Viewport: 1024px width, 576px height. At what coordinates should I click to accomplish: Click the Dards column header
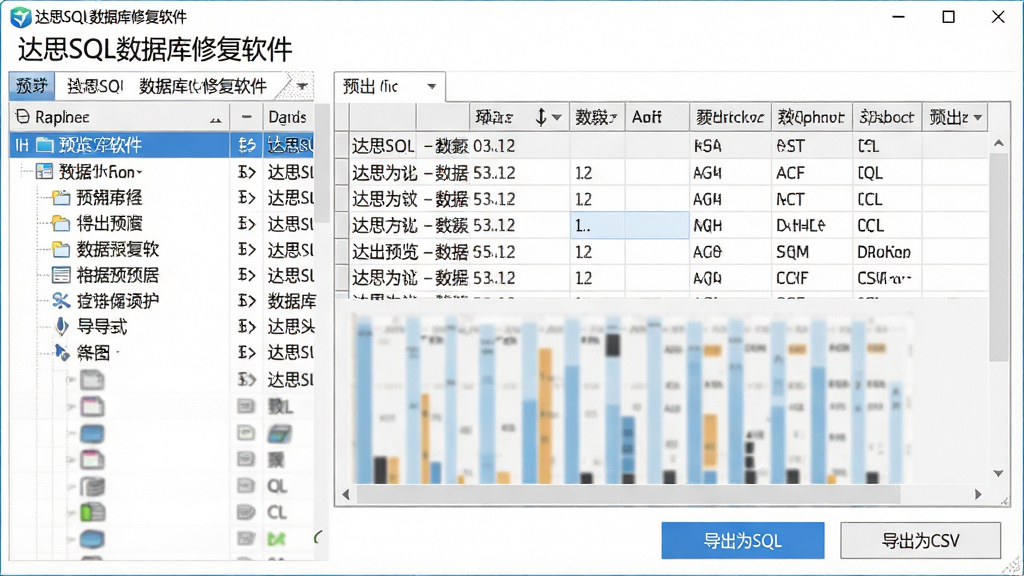coord(288,117)
